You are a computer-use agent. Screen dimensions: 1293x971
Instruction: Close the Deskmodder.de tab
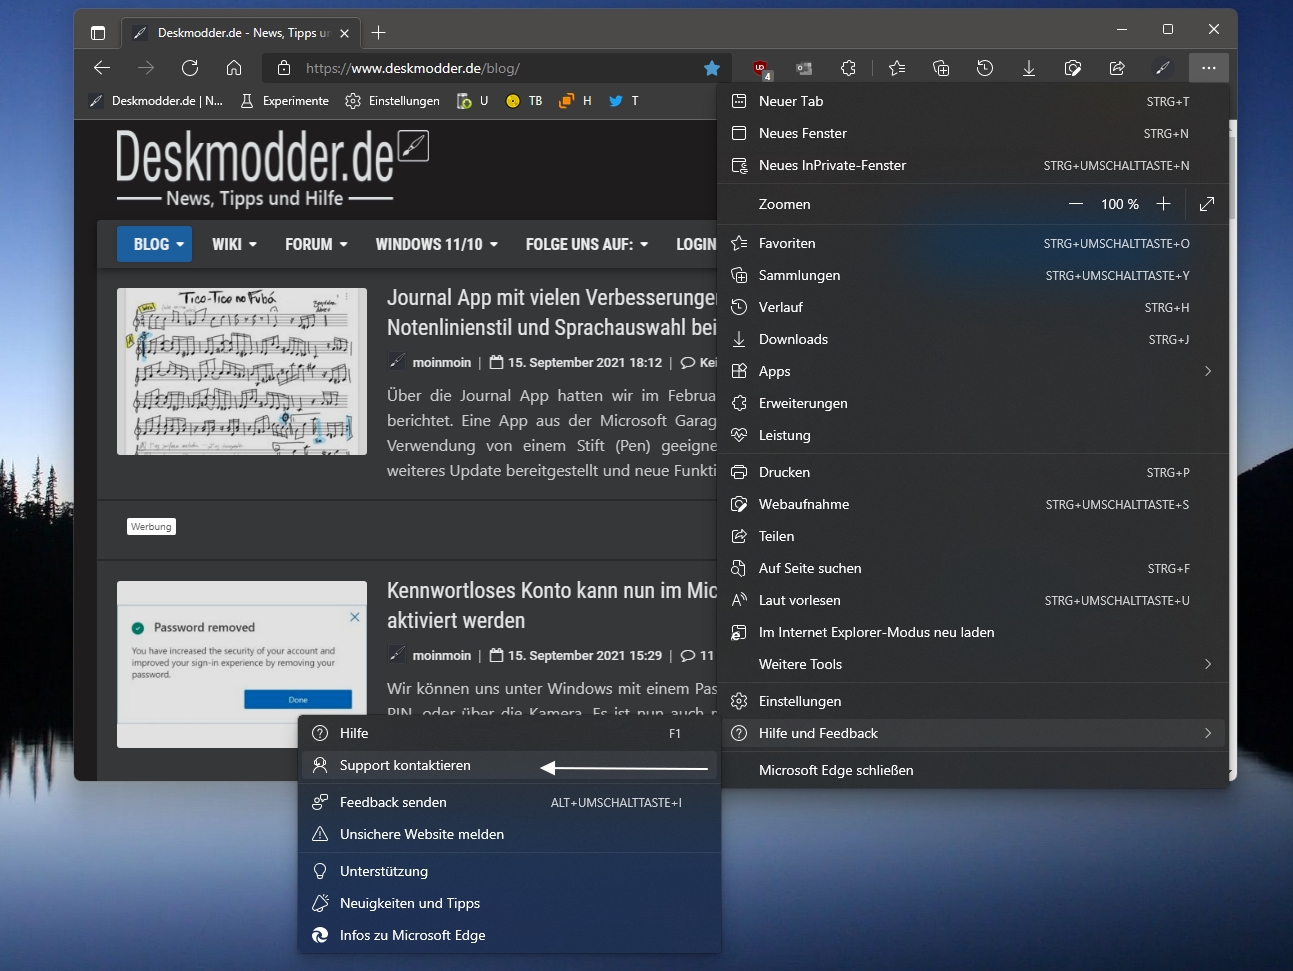[x=344, y=33]
